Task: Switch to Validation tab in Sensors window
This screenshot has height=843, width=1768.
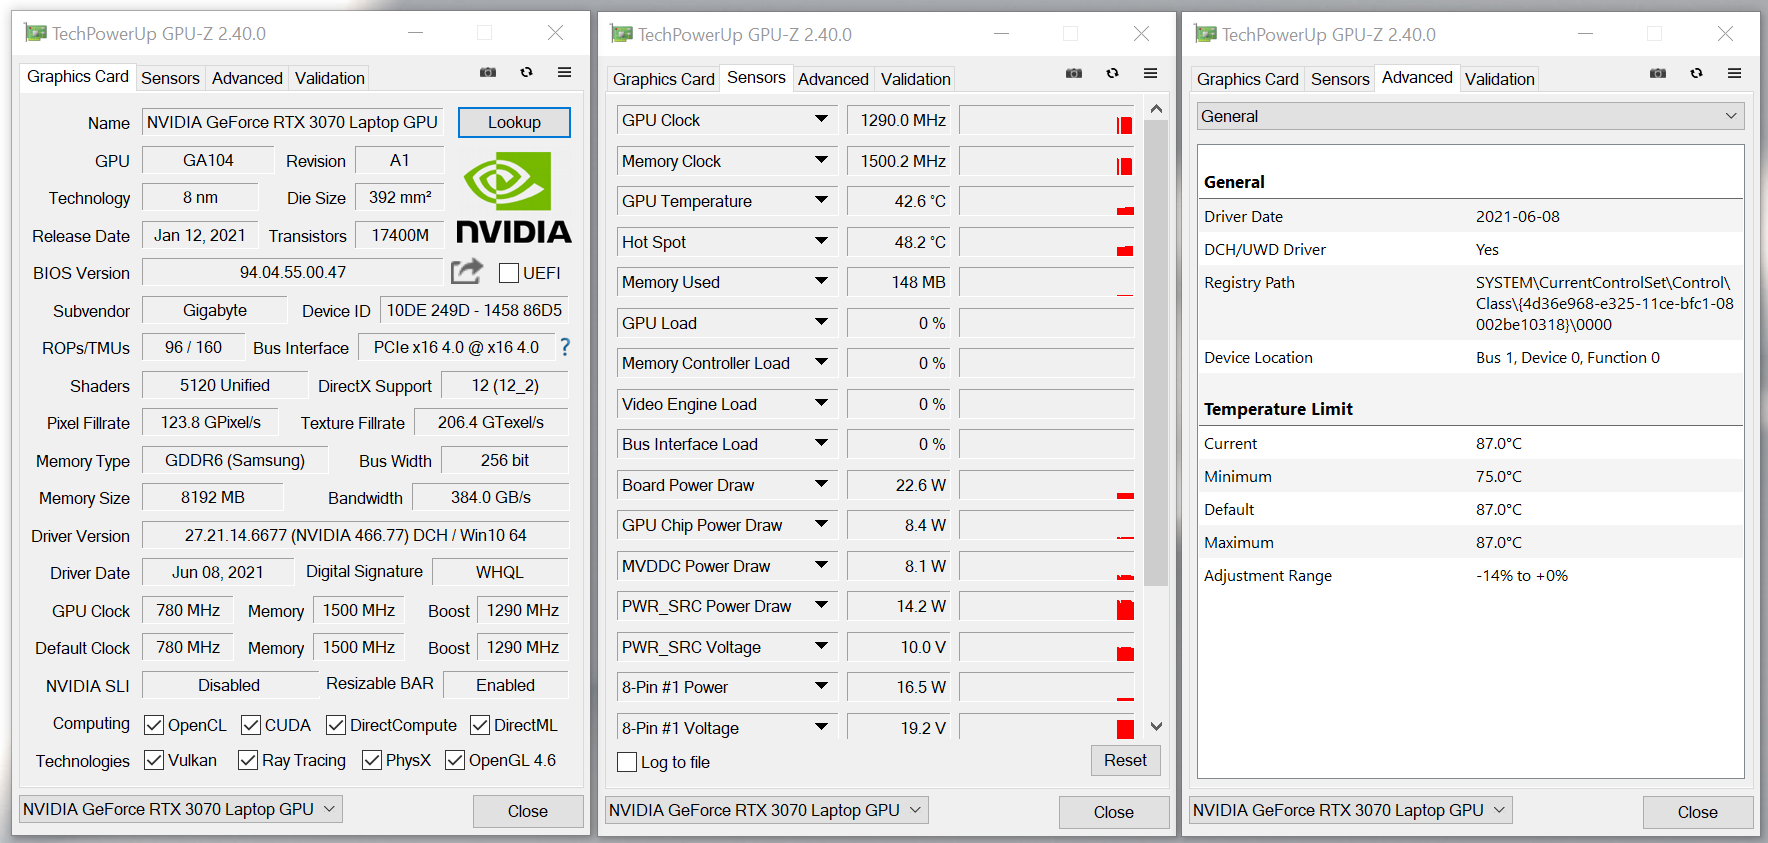Action: [x=916, y=79]
